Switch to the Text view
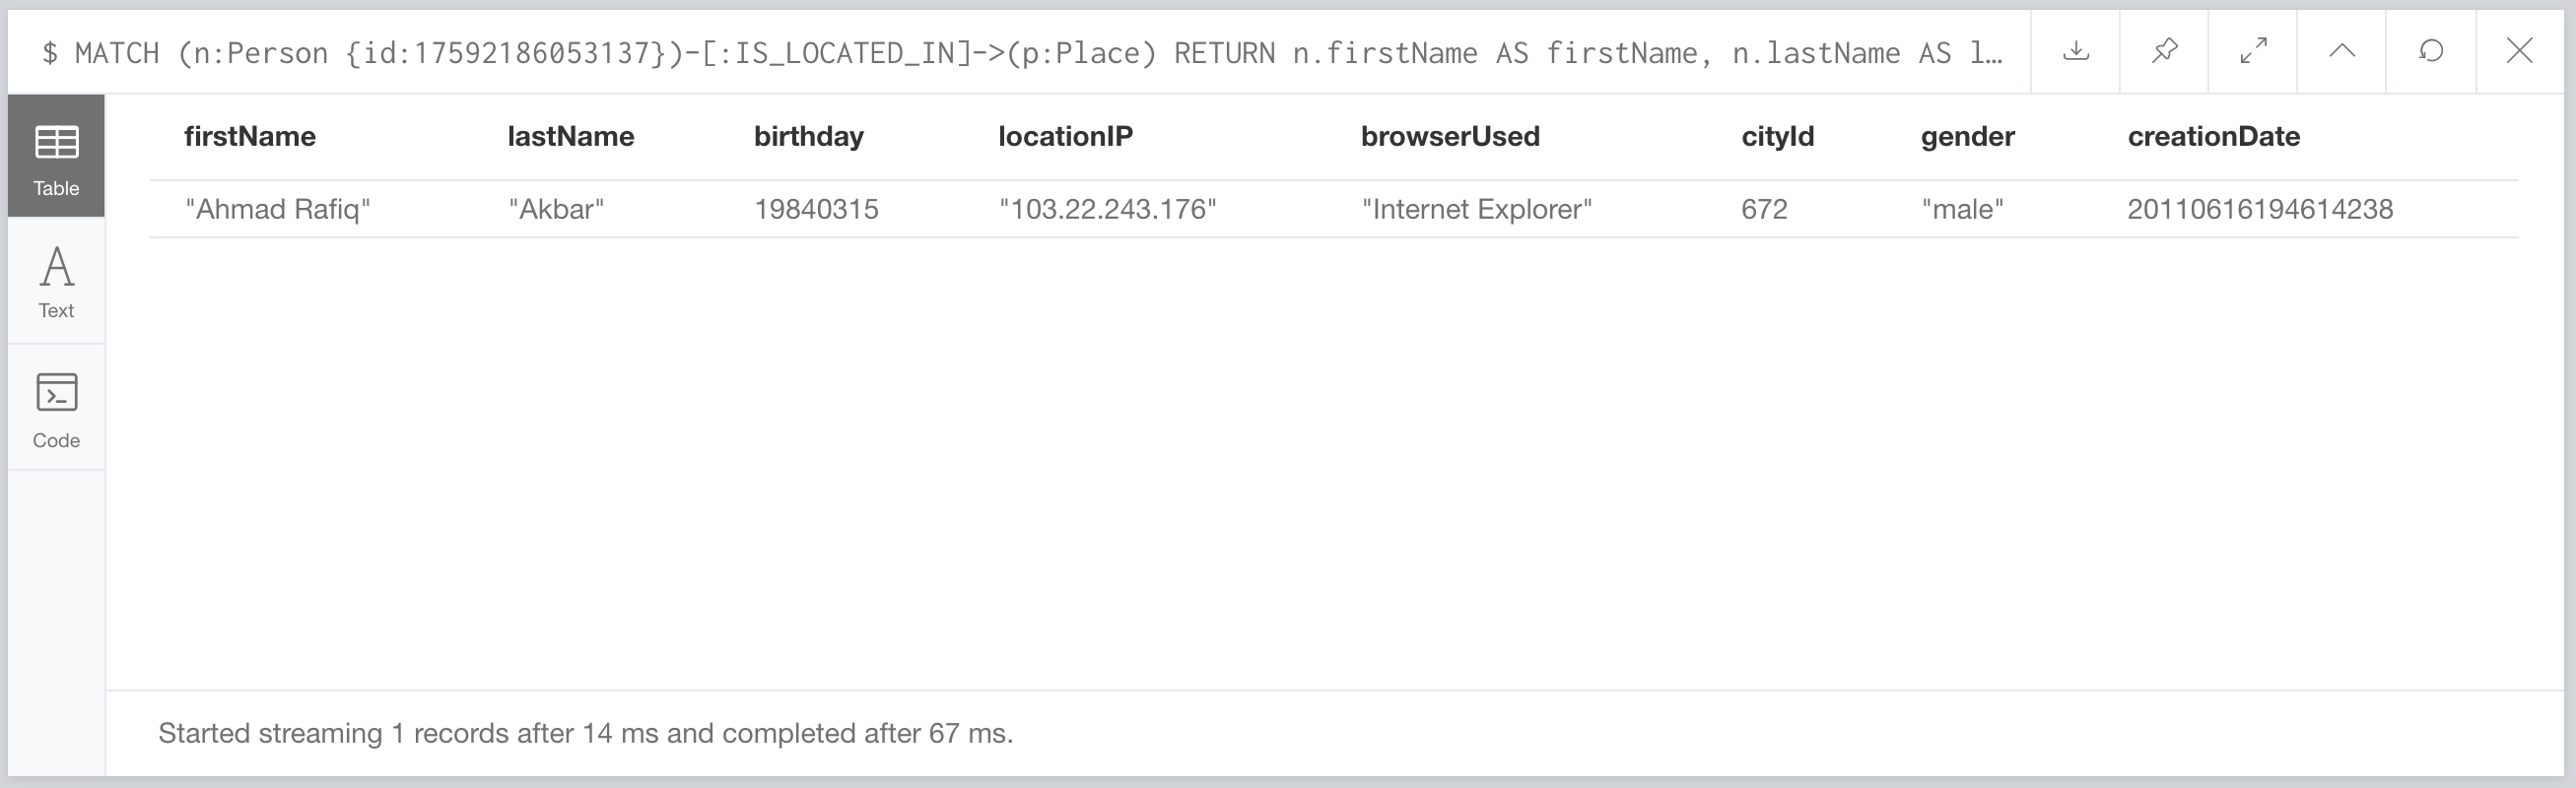The height and width of the screenshot is (788, 2576). pyautogui.click(x=56, y=283)
